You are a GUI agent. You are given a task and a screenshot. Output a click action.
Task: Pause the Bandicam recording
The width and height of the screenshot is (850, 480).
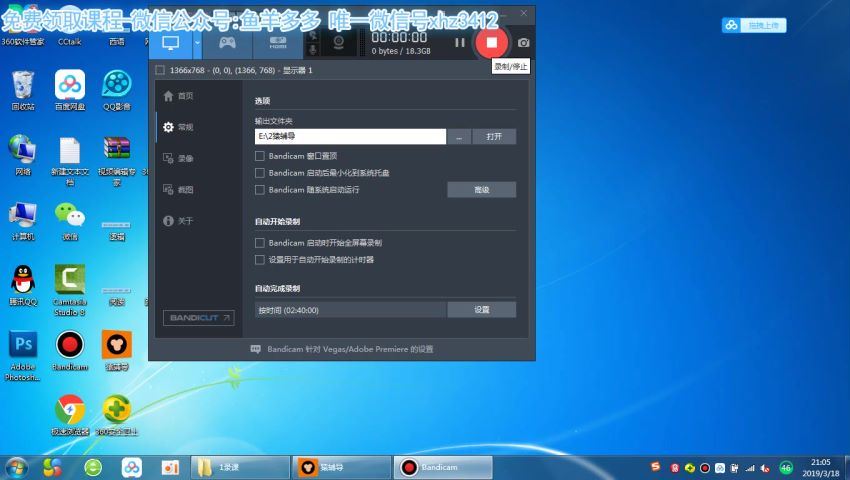[x=460, y=43]
